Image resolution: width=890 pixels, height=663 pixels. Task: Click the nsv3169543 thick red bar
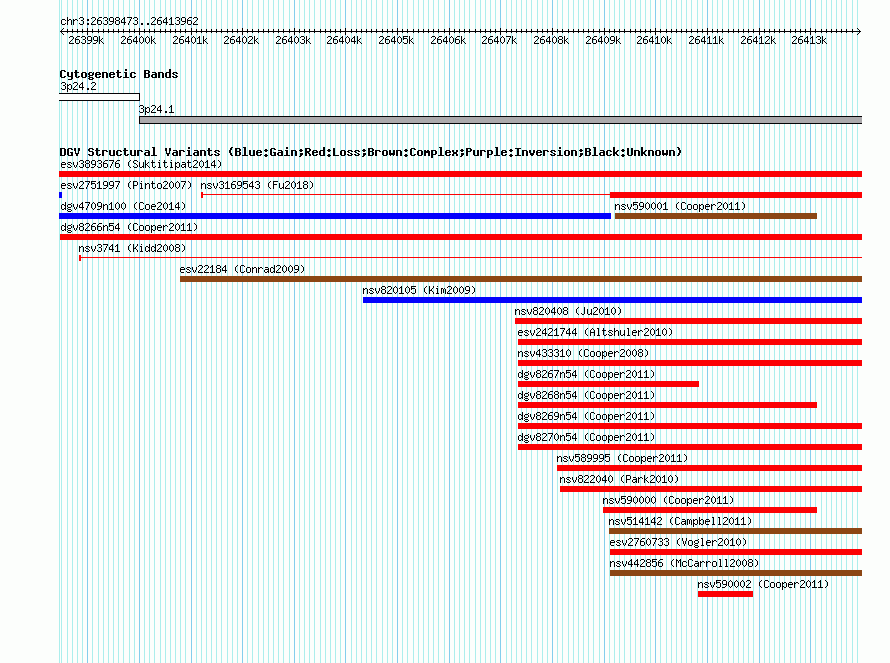736,195
